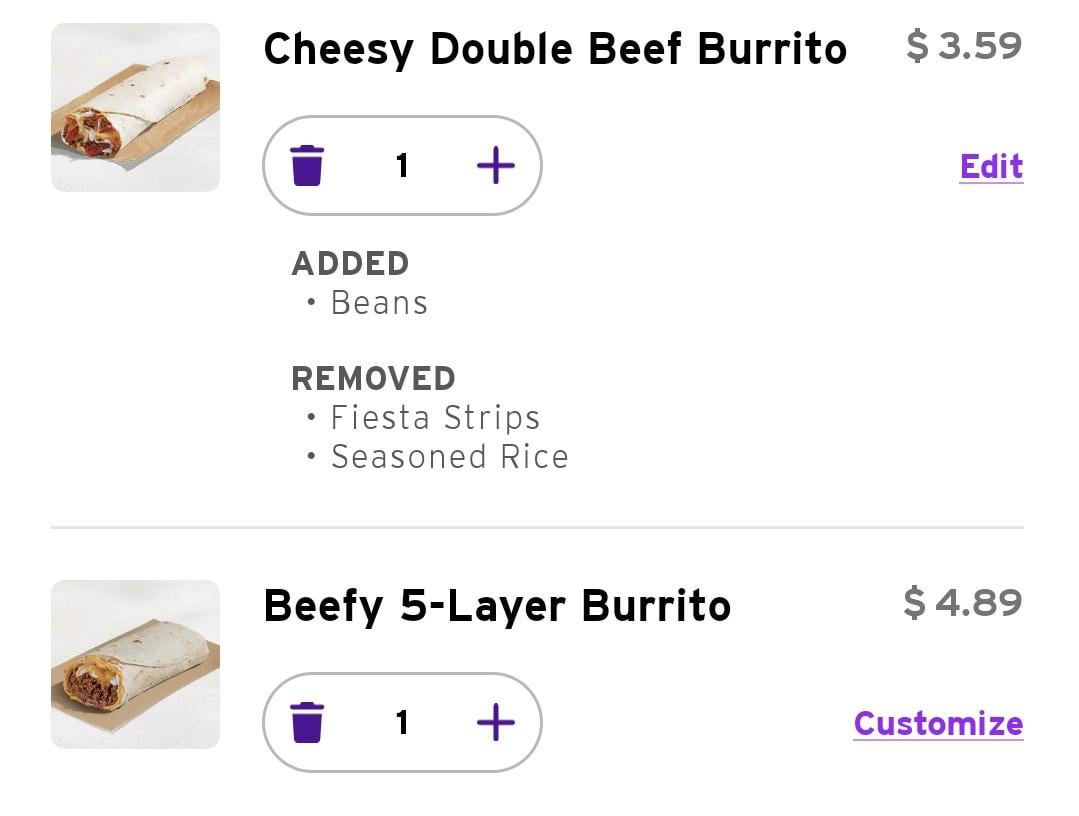Click the quantity number for Beefy 5-Layer Burrito
1079x816 pixels.
coord(402,722)
